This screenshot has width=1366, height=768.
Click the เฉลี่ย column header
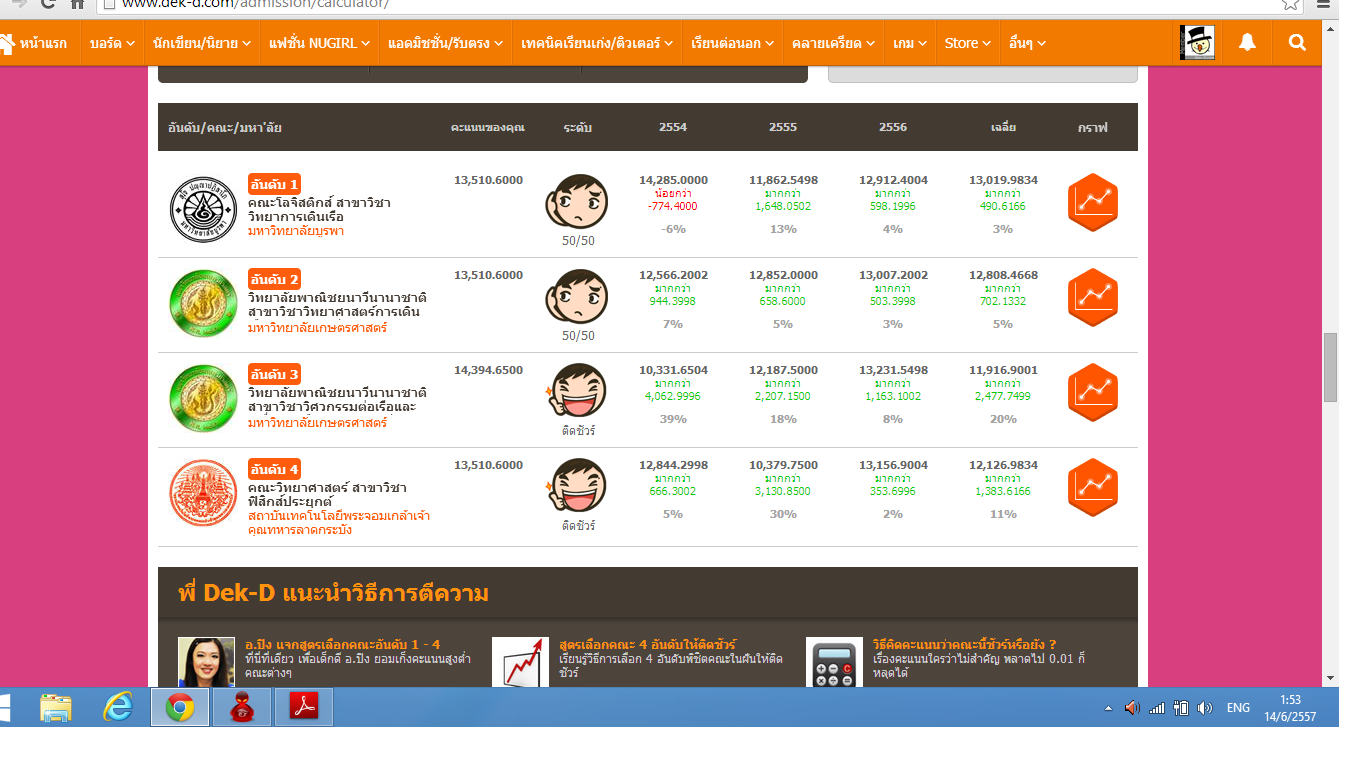pyautogui.click(x=1003, y=127)
